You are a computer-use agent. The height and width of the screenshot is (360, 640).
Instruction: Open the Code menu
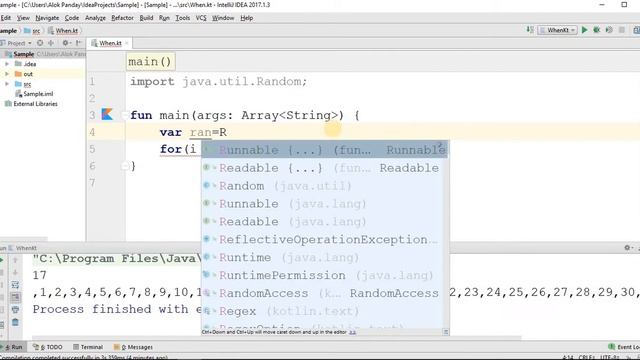coord(71,18)
